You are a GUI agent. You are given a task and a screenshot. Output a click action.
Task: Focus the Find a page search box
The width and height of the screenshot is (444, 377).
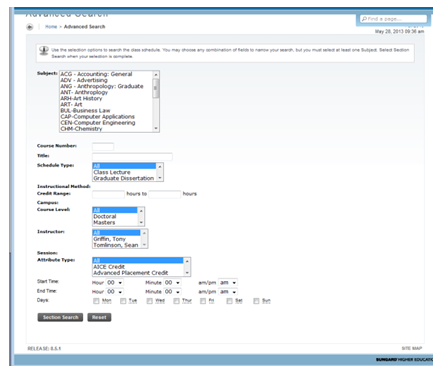[x=393, y=19]
